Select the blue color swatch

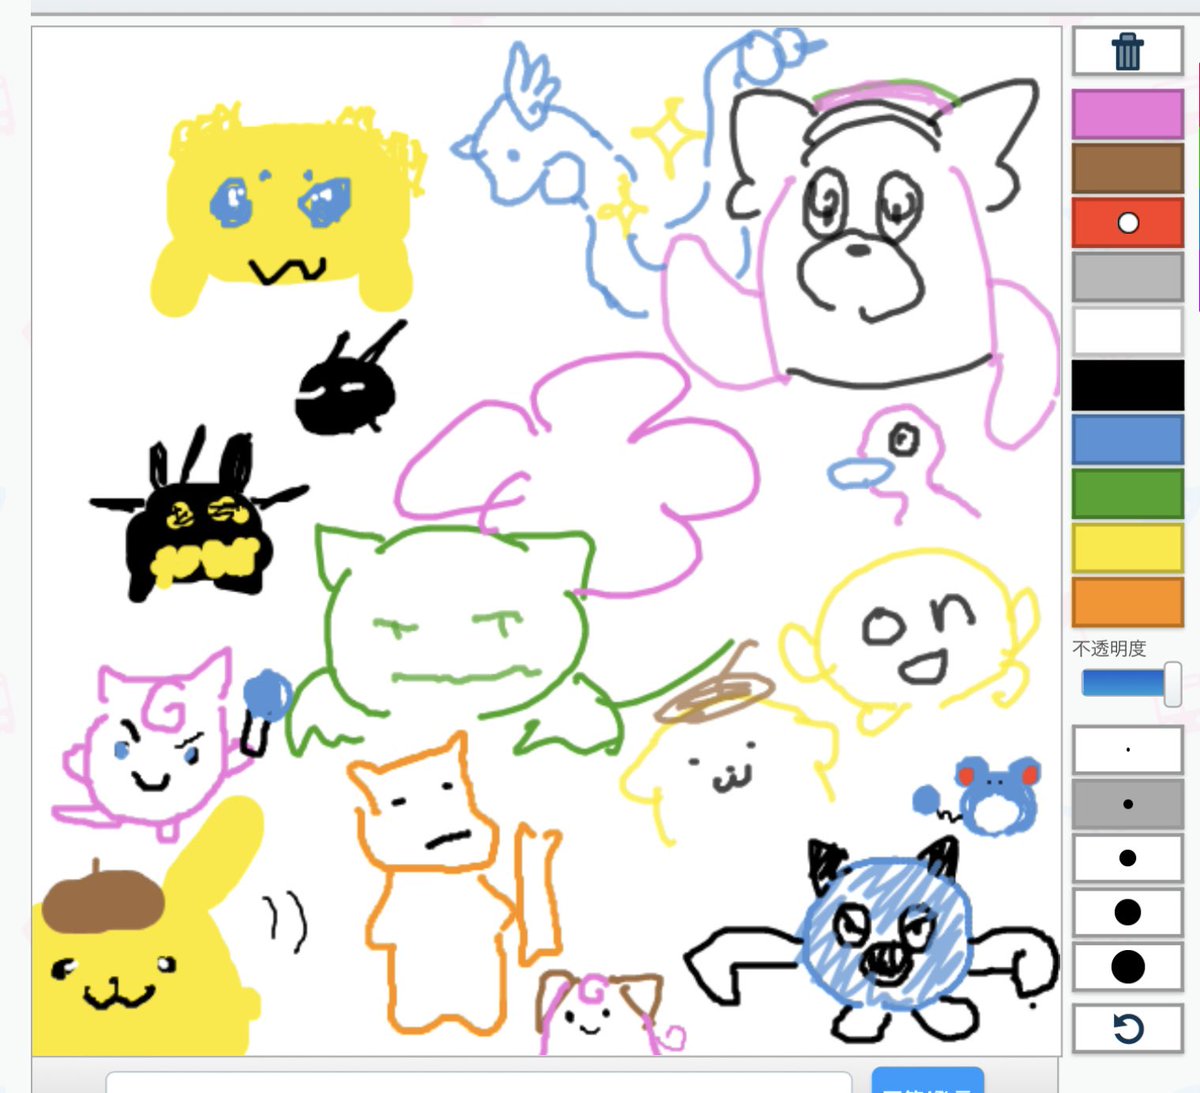click(x=1127, y=439)
